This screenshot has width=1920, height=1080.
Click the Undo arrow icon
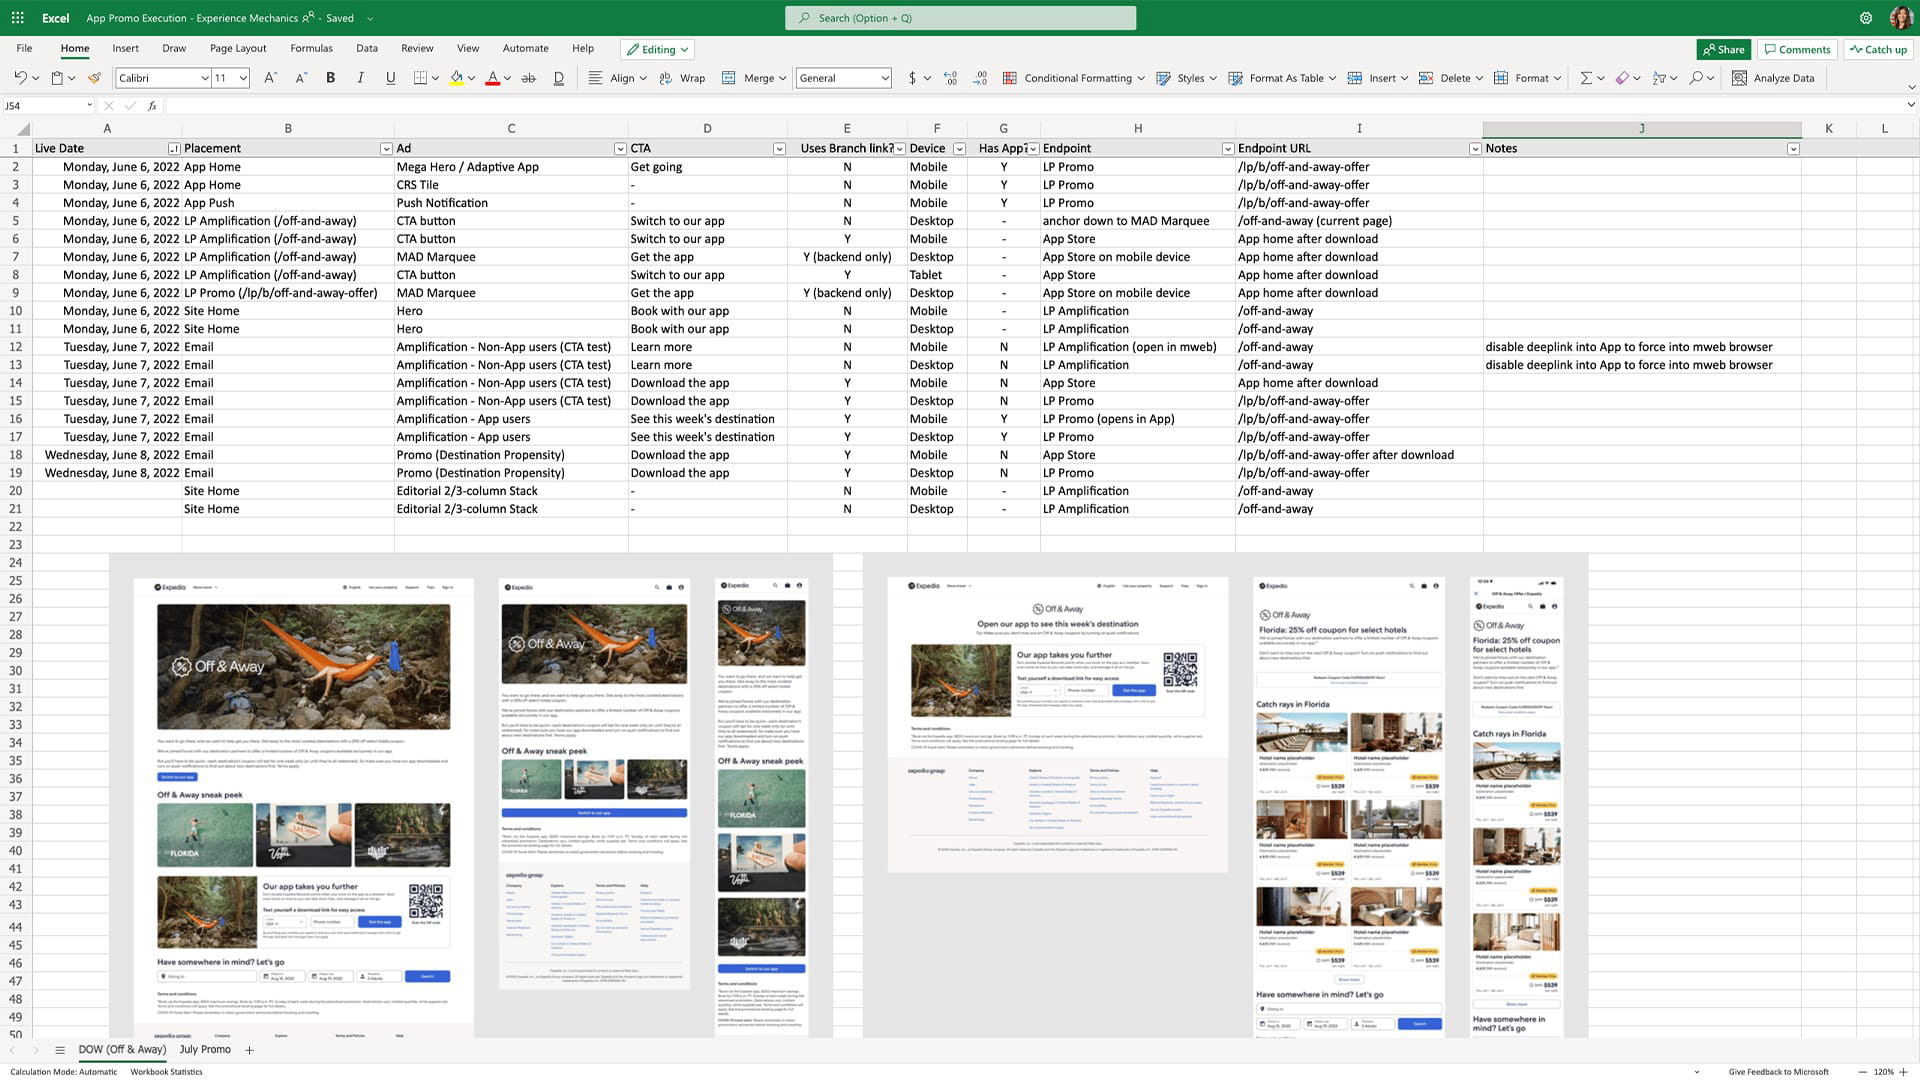[20, 78]
